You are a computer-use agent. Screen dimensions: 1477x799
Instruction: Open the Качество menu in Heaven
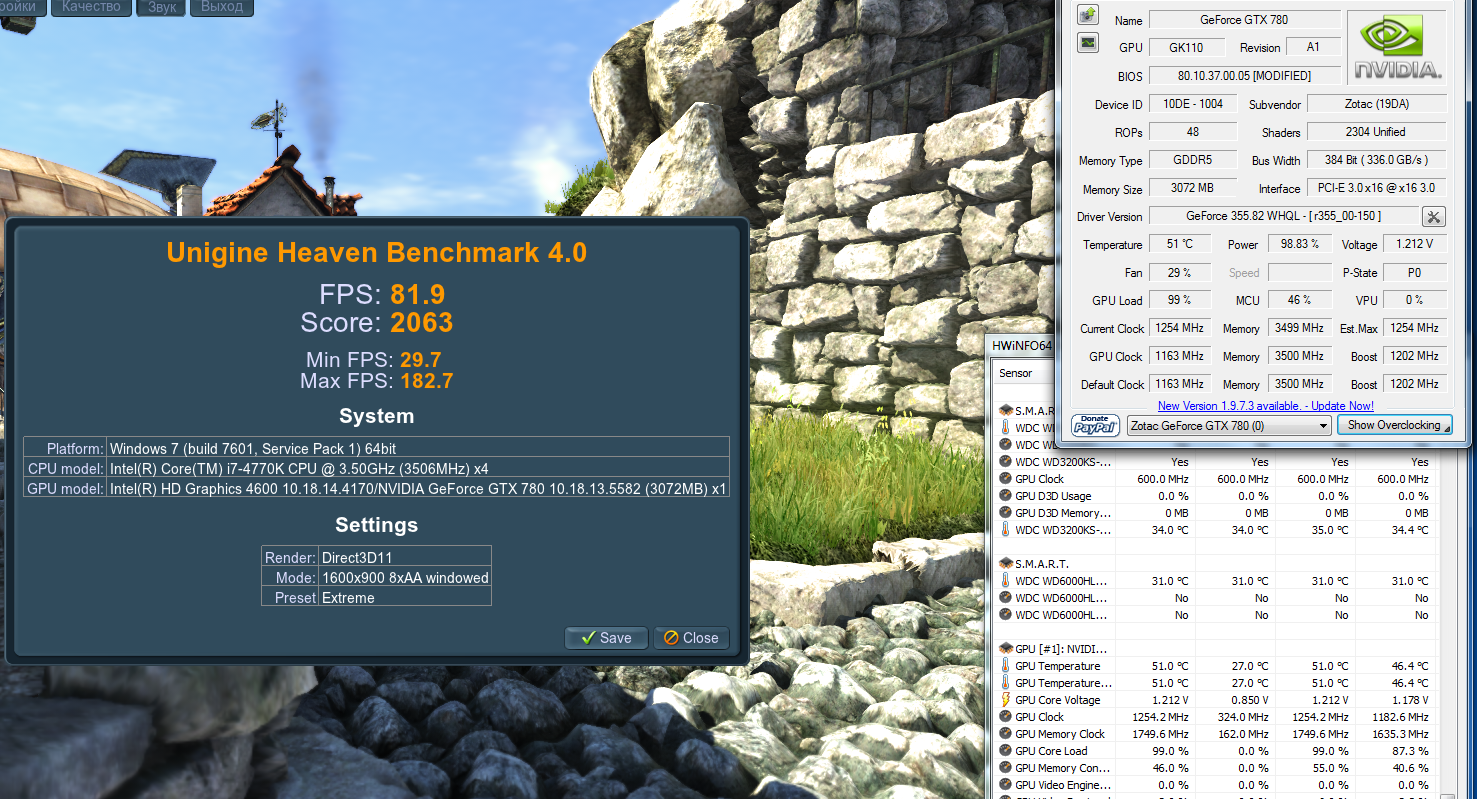click(91, 8)
